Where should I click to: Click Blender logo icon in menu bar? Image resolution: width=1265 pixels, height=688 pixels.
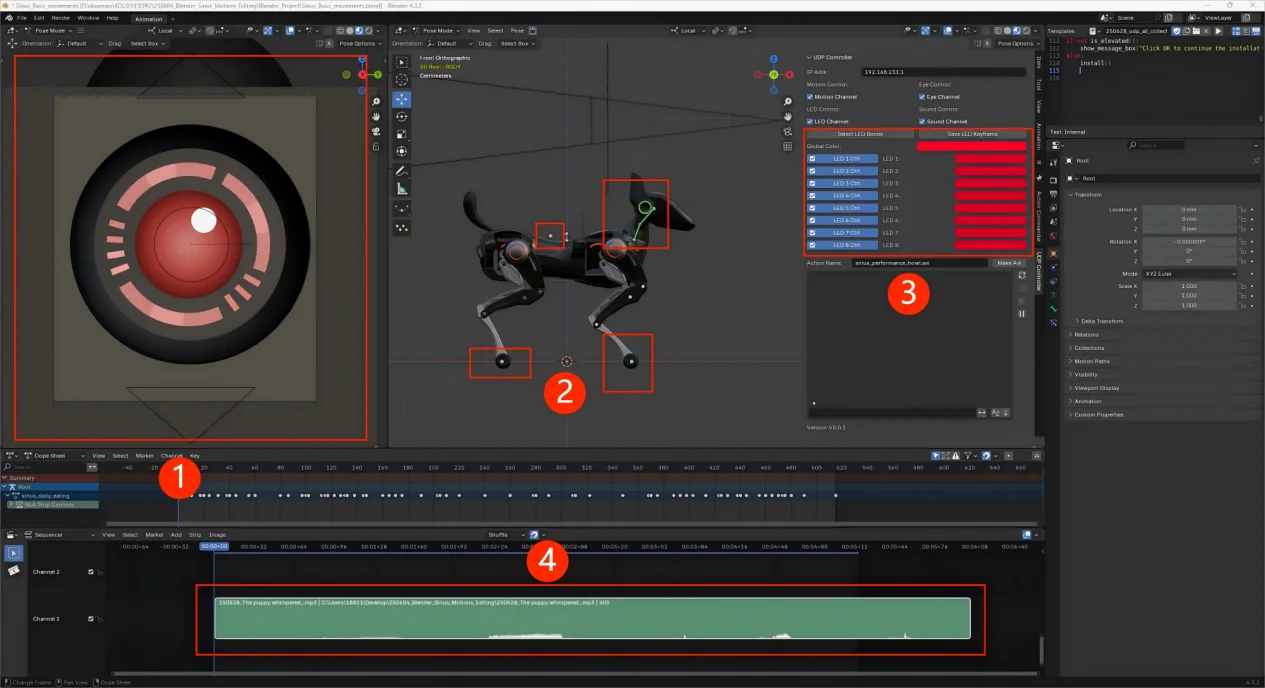[x=8, y=18]
